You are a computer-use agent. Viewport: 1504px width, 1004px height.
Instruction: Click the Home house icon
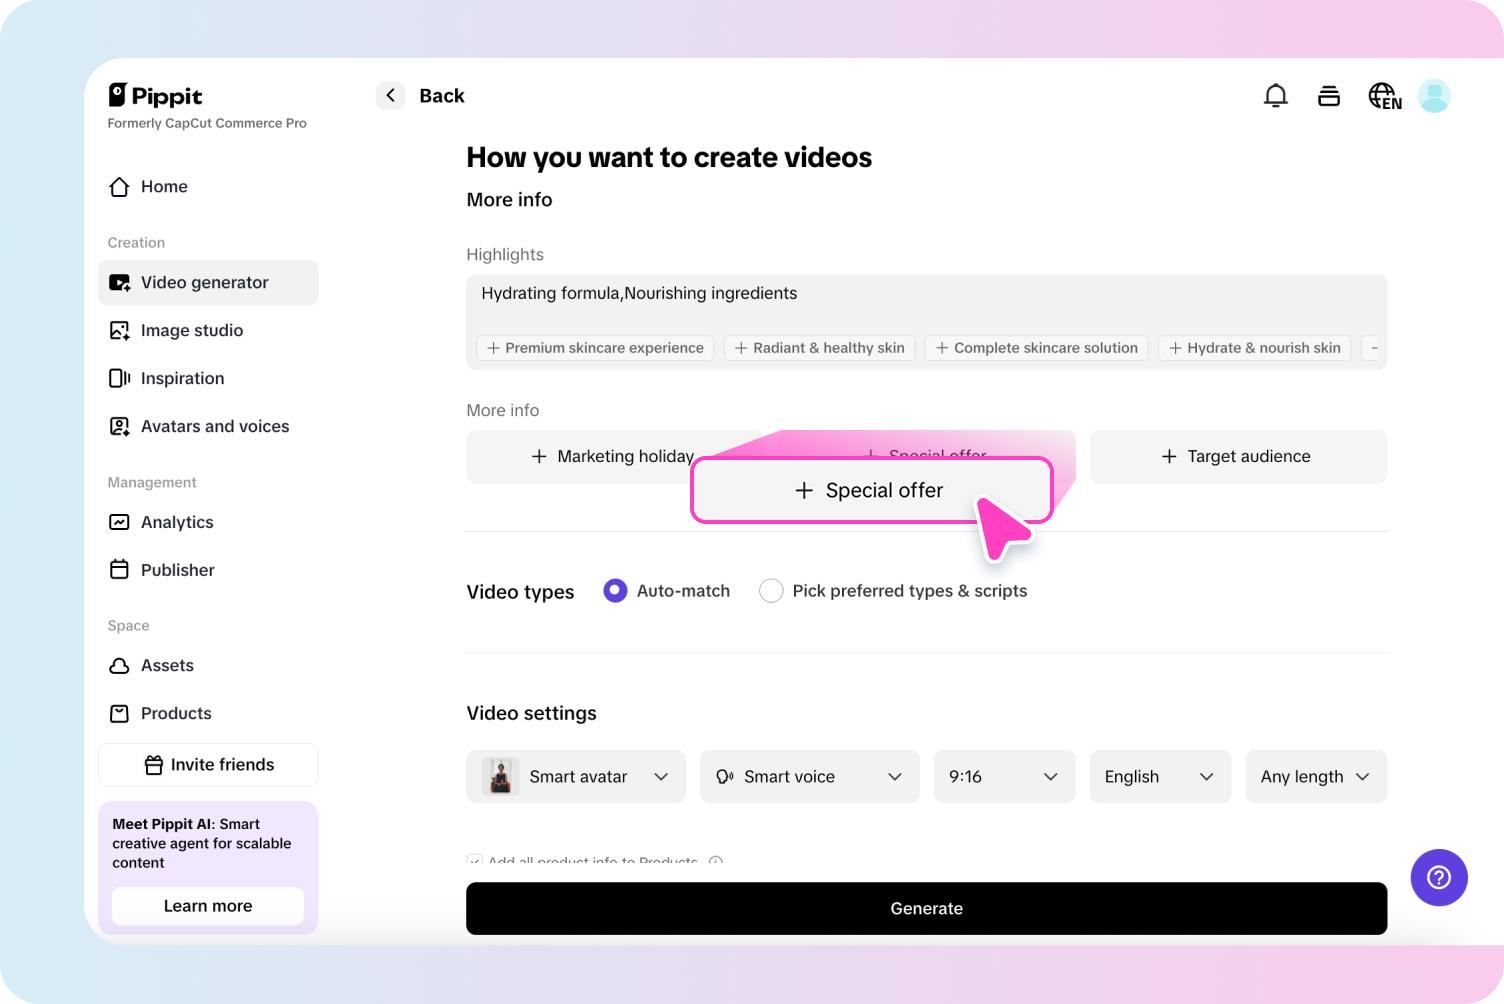click(x=120, y=187)
